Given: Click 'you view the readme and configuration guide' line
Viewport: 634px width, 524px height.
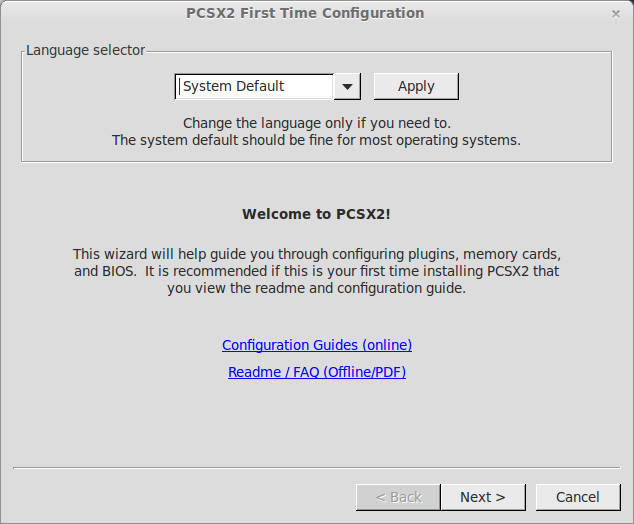Looking at the screenshot, I should (316, 288).
